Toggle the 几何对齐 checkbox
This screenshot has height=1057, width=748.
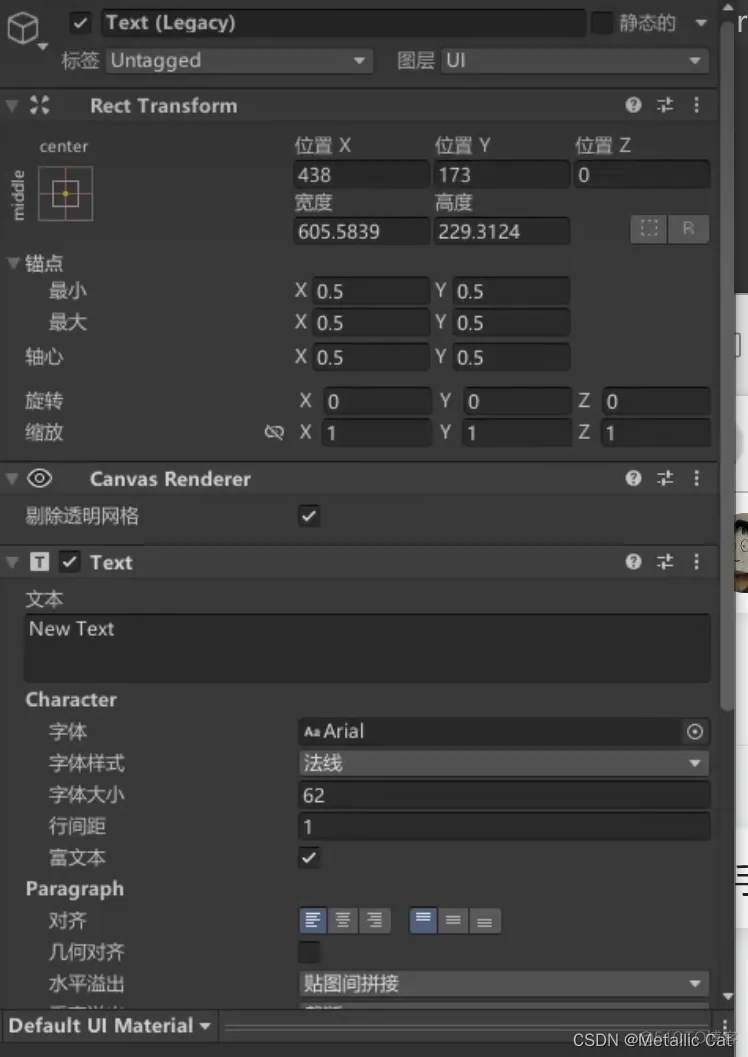point(309,952)
